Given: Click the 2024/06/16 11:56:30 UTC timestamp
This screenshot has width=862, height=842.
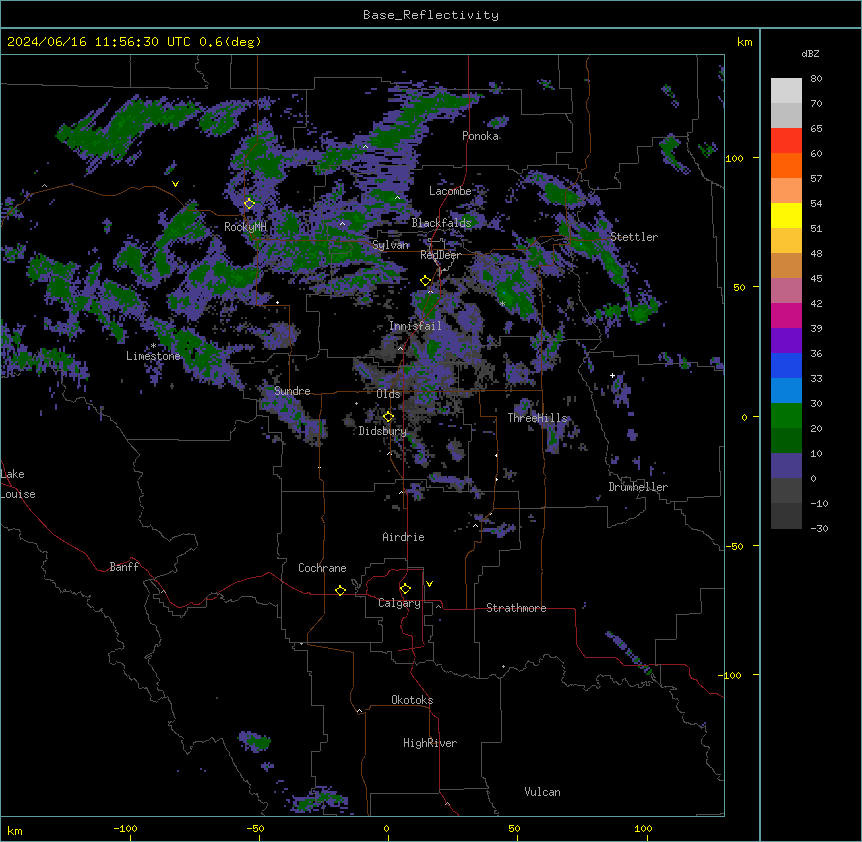Looking at the screenshot, I should [98, 42].
